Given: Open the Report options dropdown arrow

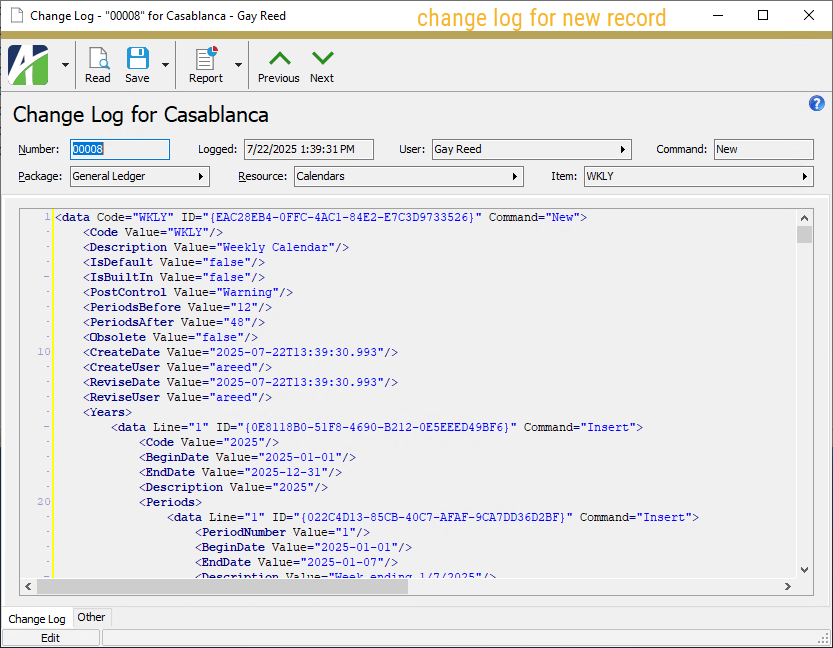Looking at the screenshot, I should click(x=238, y=65).
